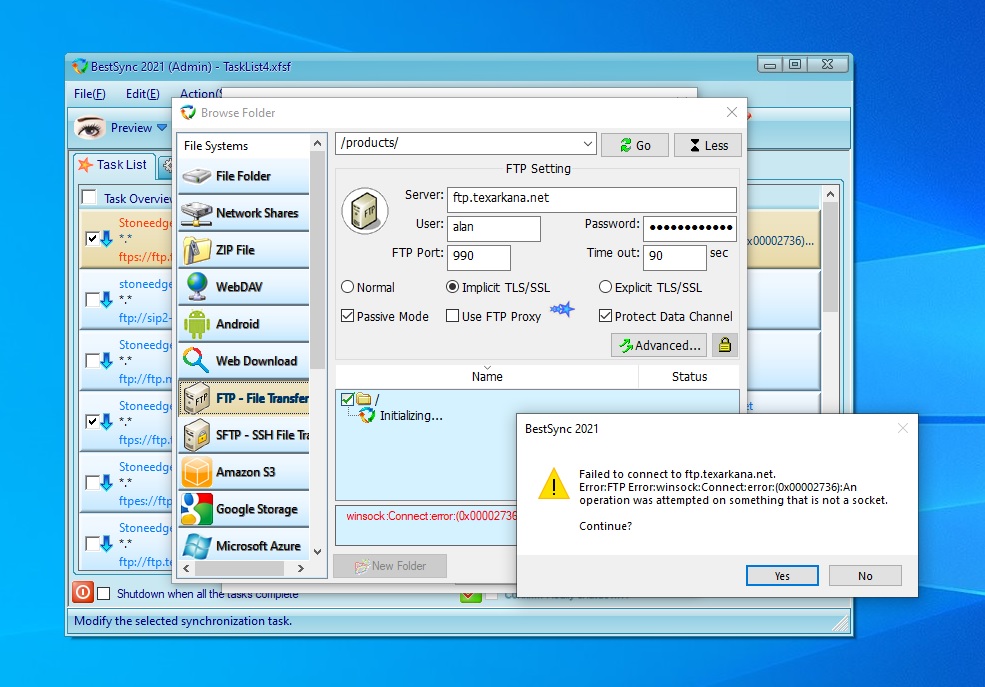
Task: Click the Time out field
Action: [x=675, y=257]
